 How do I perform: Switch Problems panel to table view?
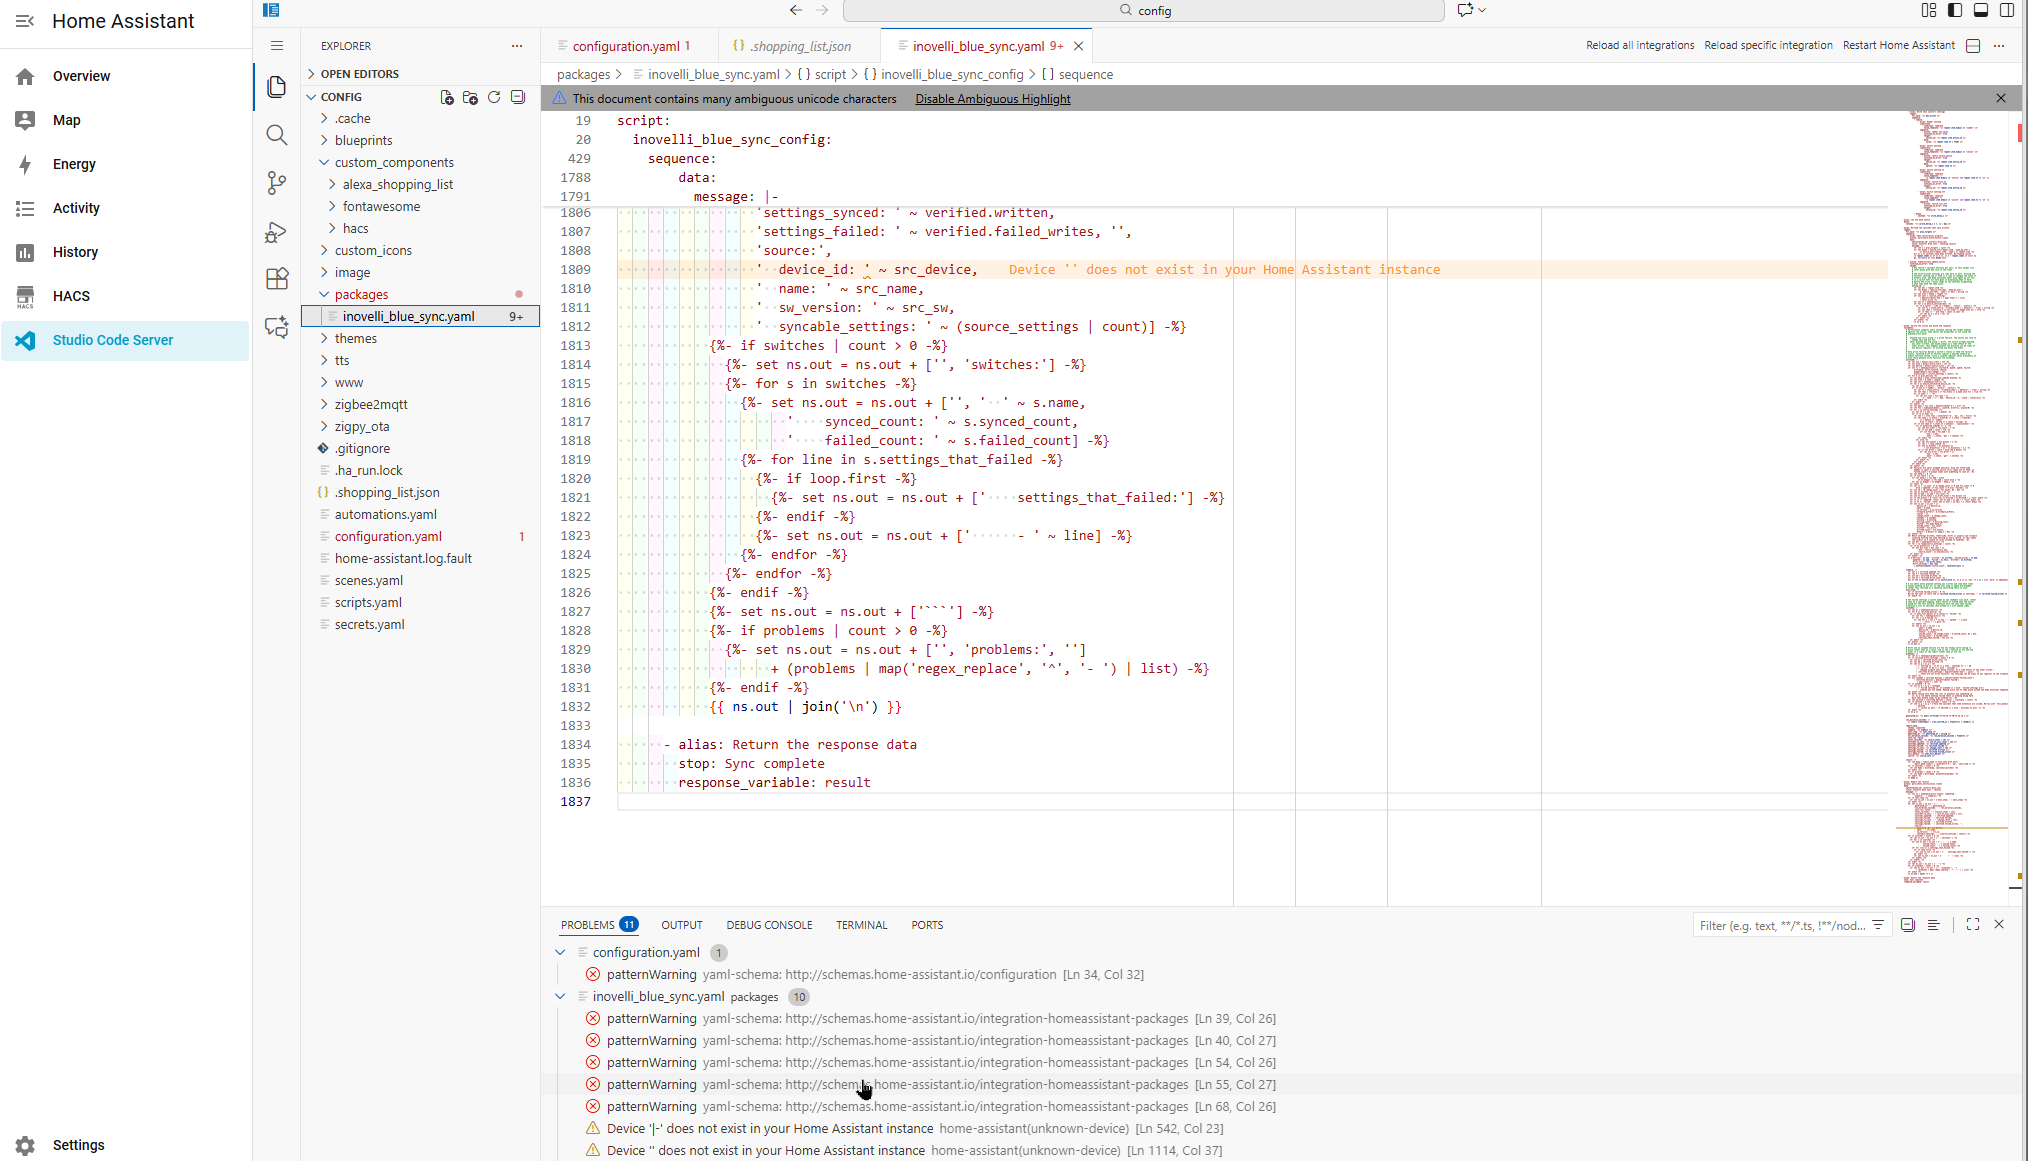coord(1933,925)
